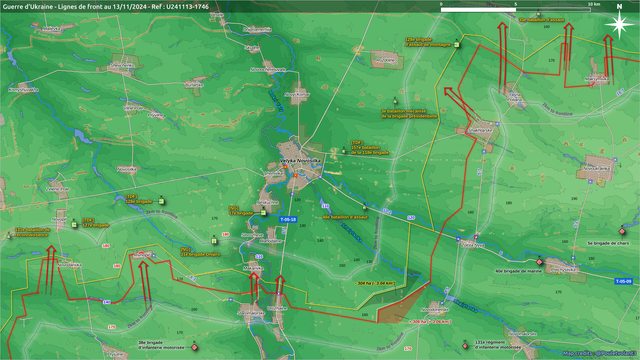Click the 38e brigade d'infanterie motorisée marker

[195, 347]
